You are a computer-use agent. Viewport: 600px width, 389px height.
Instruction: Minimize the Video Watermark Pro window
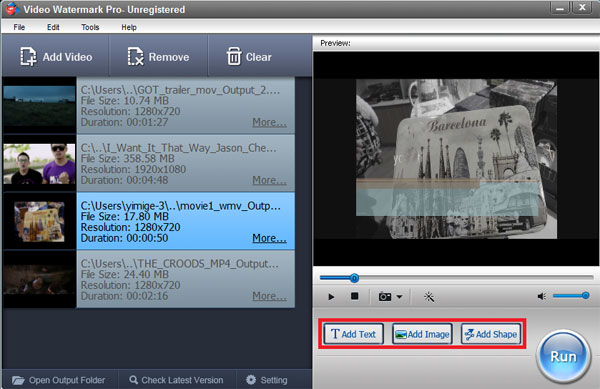click(x=560, y=8)
